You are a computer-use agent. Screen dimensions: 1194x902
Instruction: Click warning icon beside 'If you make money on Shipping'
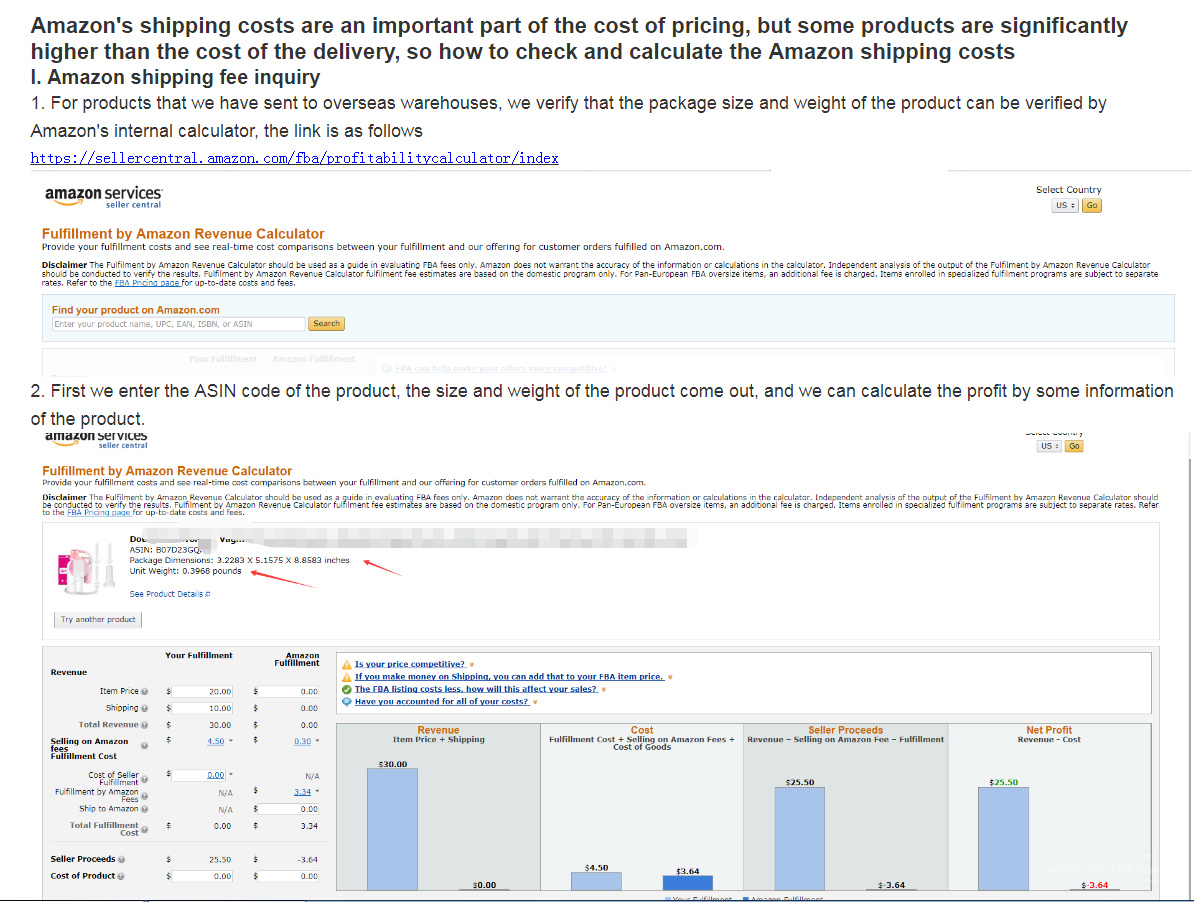pyautogui.click(x=346, y=677)
